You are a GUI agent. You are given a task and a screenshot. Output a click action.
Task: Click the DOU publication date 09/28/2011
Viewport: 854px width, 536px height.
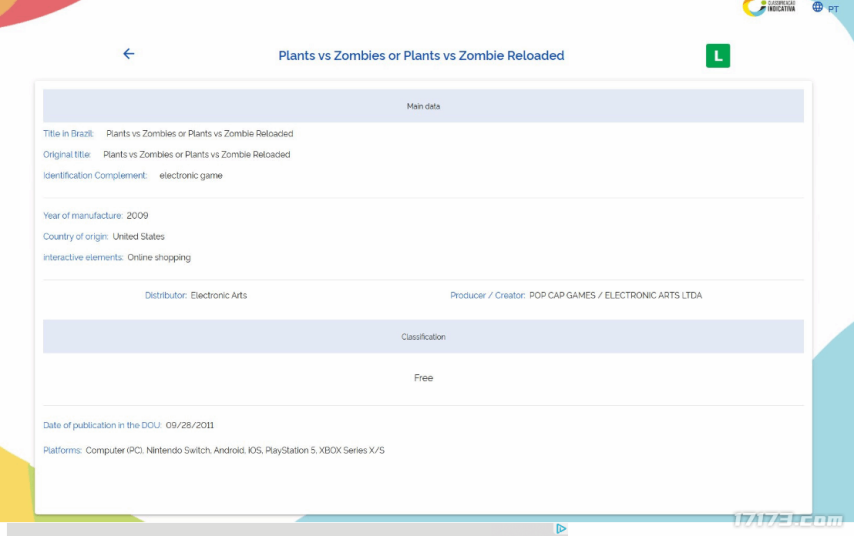[190, 426]
